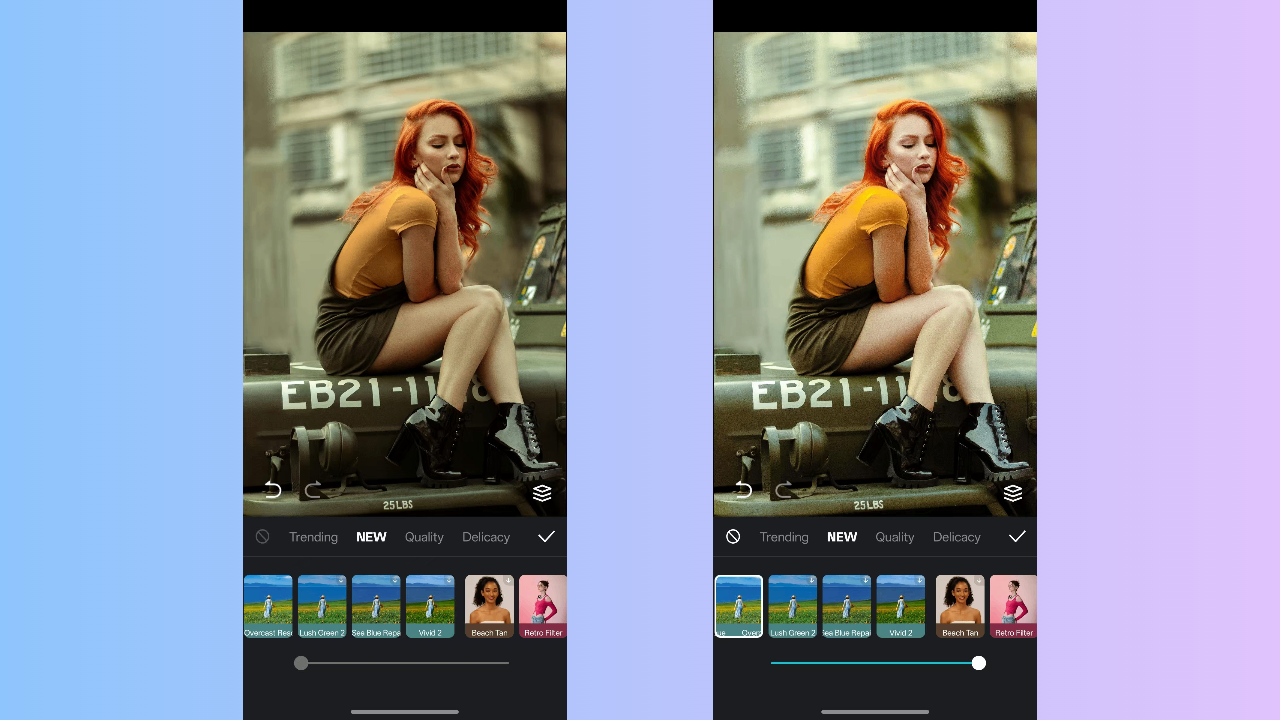Apply the Retro Filter on the right phone
Image resolution: width=1280 pixels, height=720 pixels.
coord(1013,606)
